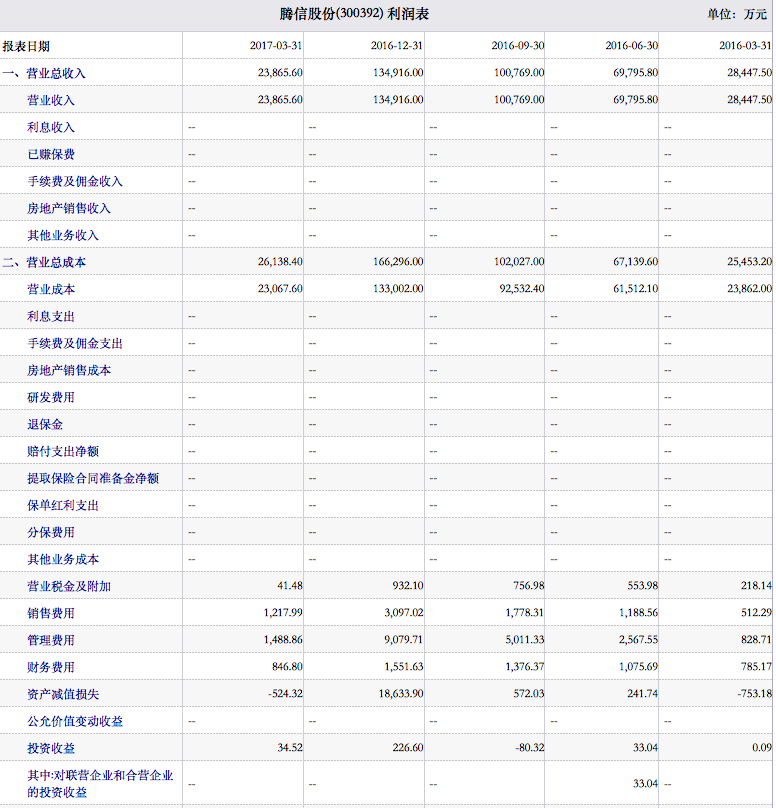Click 提取保险合同准备金净额 label
The image size is (776, 808).
[x=93, y=478]
